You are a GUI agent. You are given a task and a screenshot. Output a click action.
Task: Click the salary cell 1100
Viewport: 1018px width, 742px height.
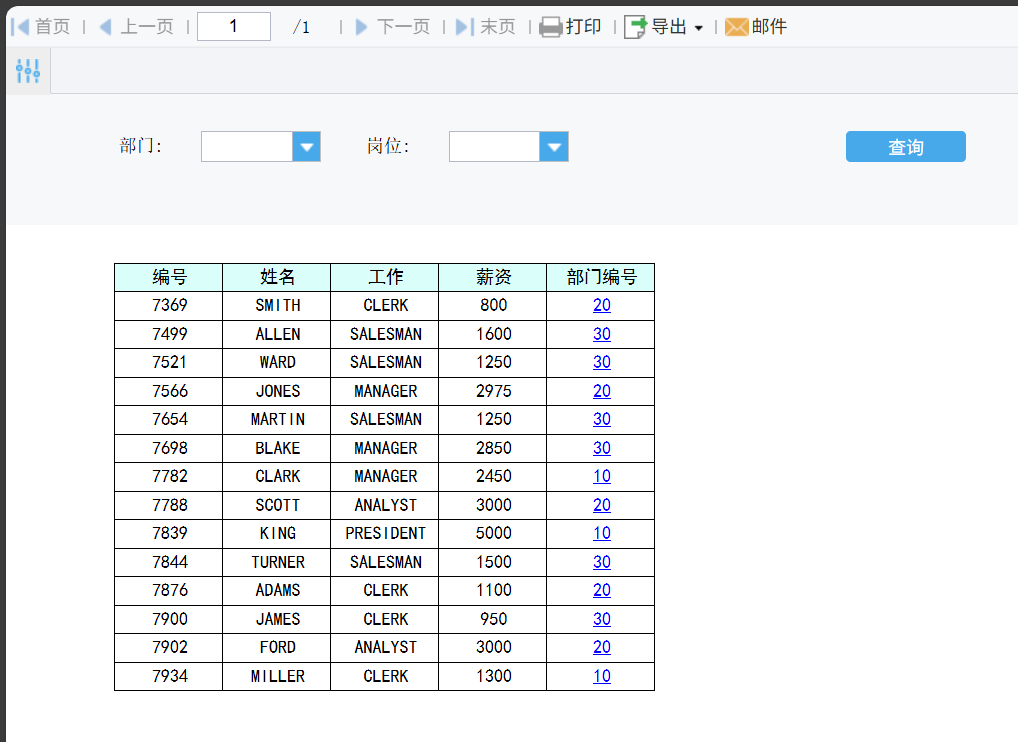pos(493,590)
